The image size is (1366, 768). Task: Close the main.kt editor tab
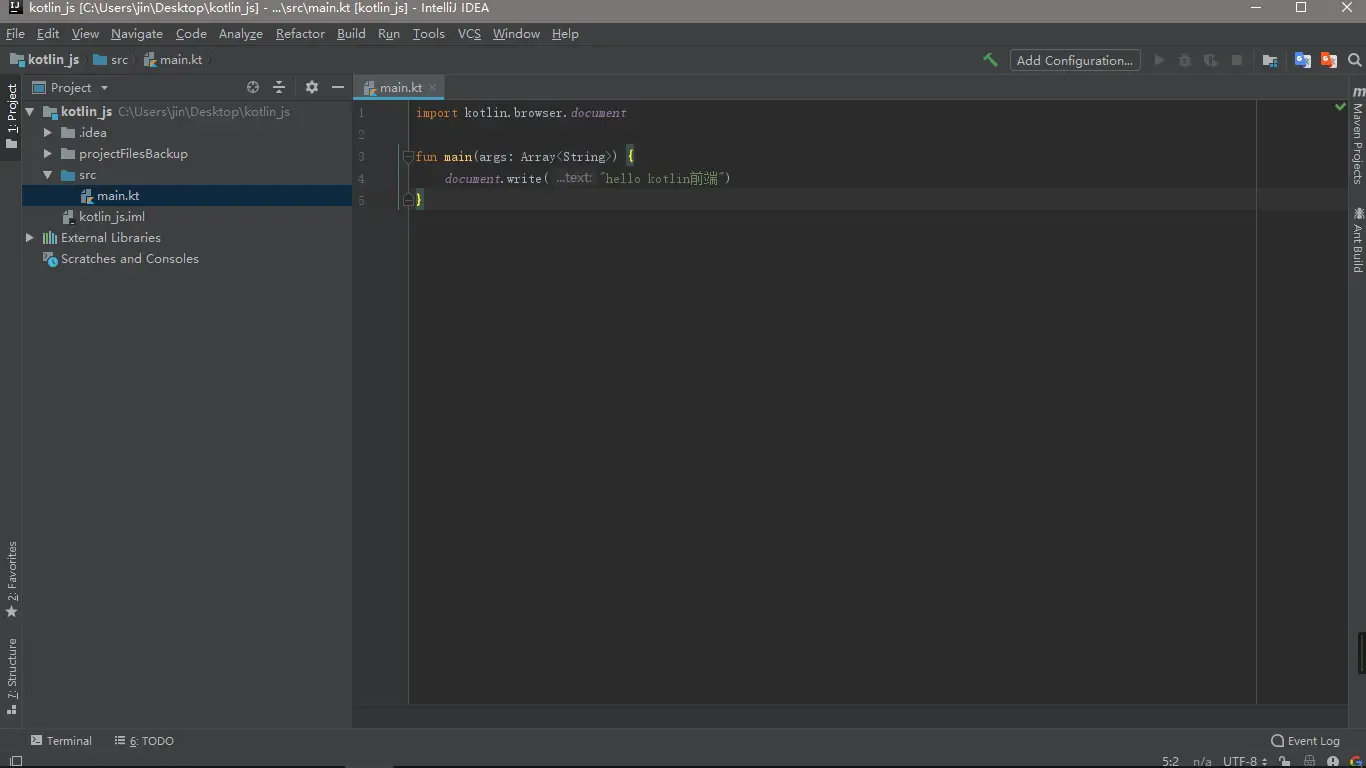click(x=433, y=88)
